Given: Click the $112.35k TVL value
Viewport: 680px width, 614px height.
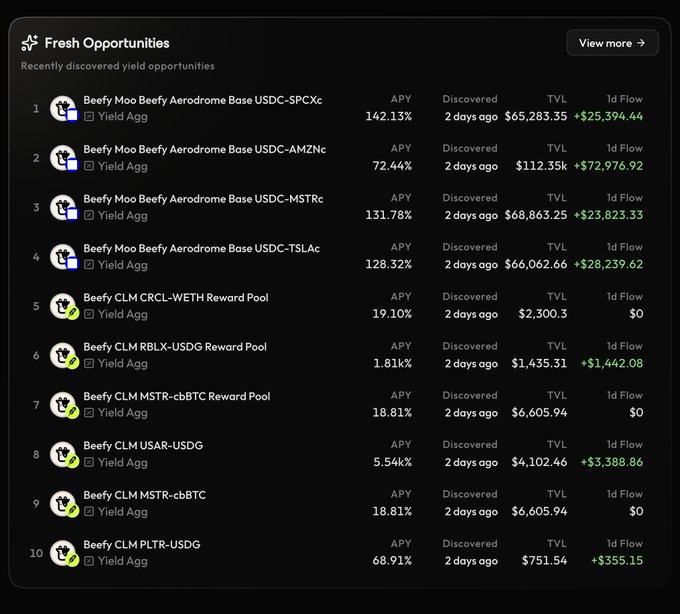Looking at the screenshot, I should (x=541, y=166).
